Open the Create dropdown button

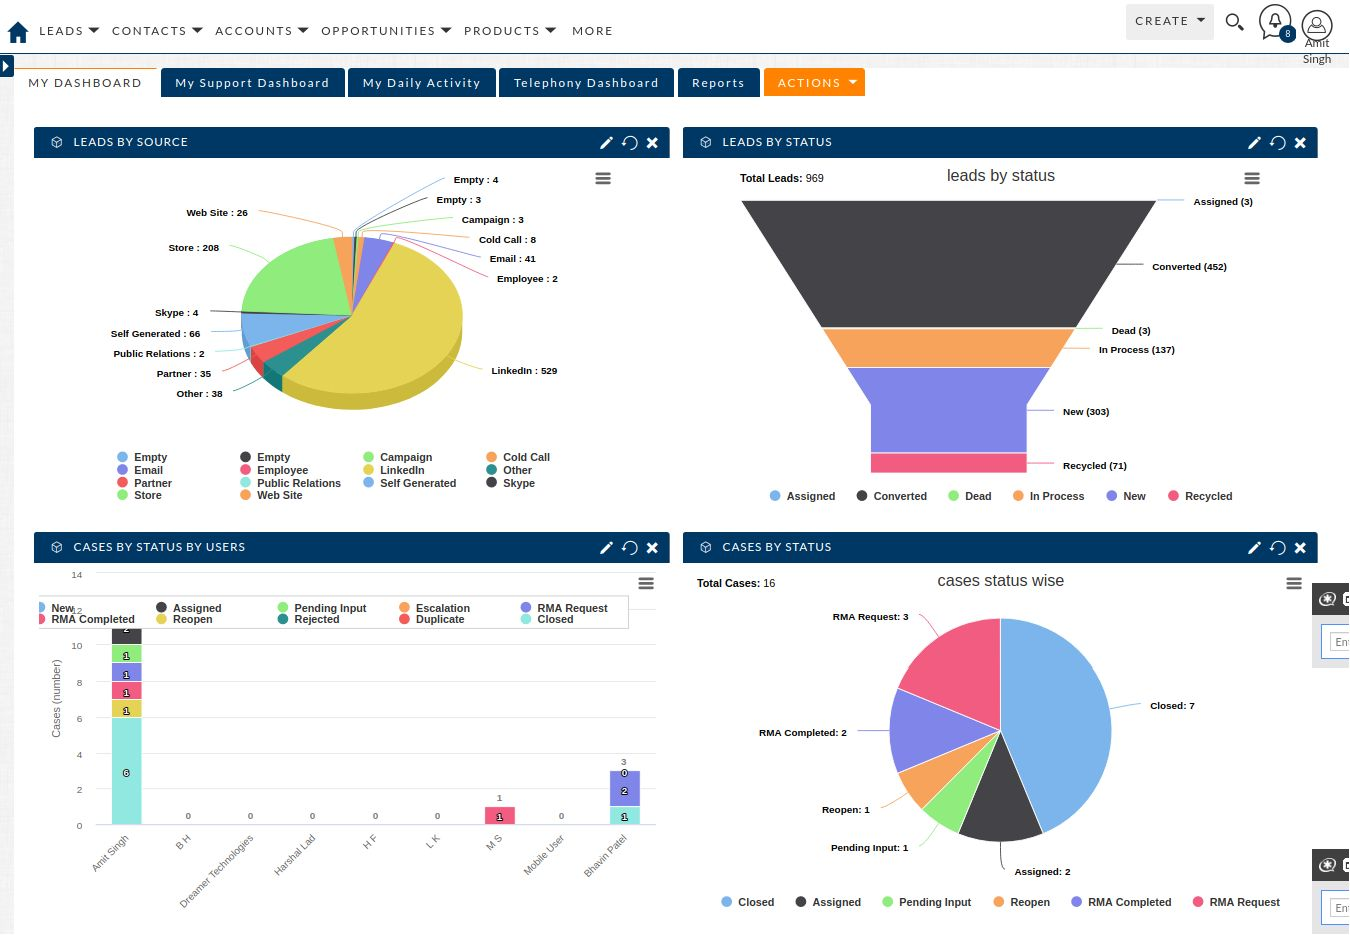point(1170,21)
